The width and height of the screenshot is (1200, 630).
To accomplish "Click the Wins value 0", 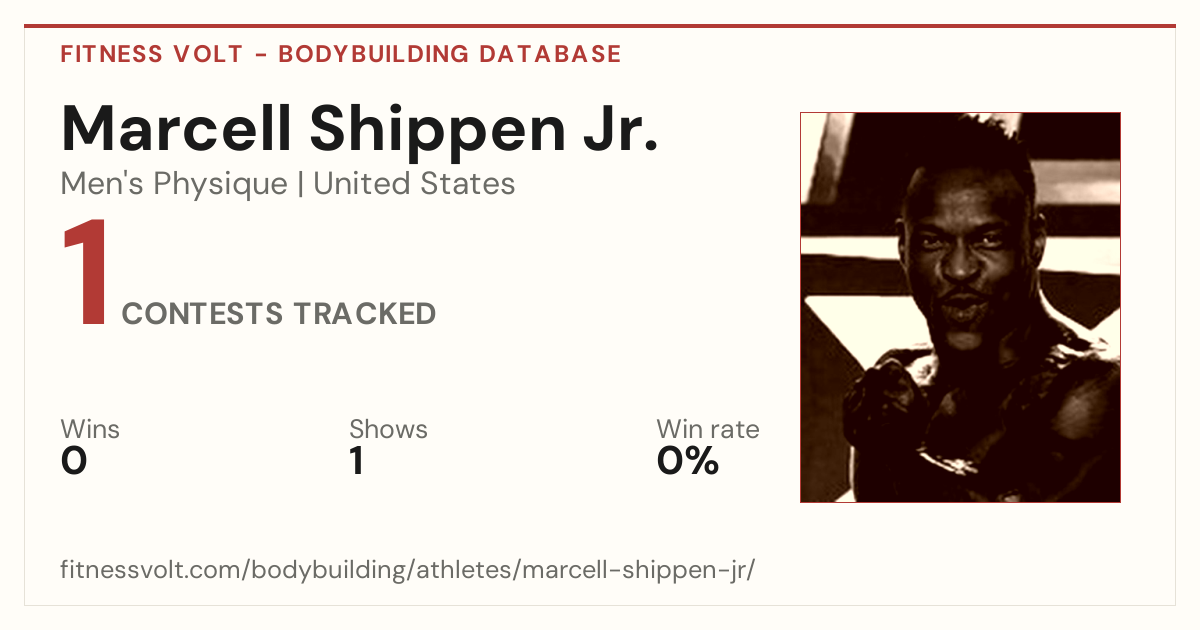I will [74, 461].
